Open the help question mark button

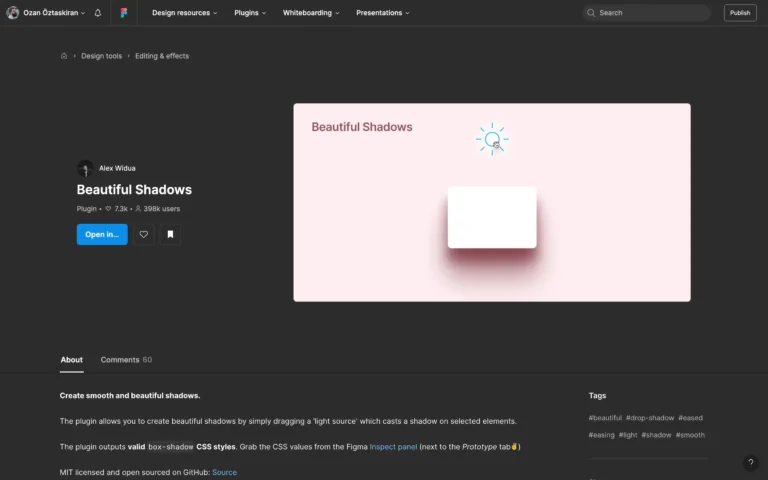point(750,462)
